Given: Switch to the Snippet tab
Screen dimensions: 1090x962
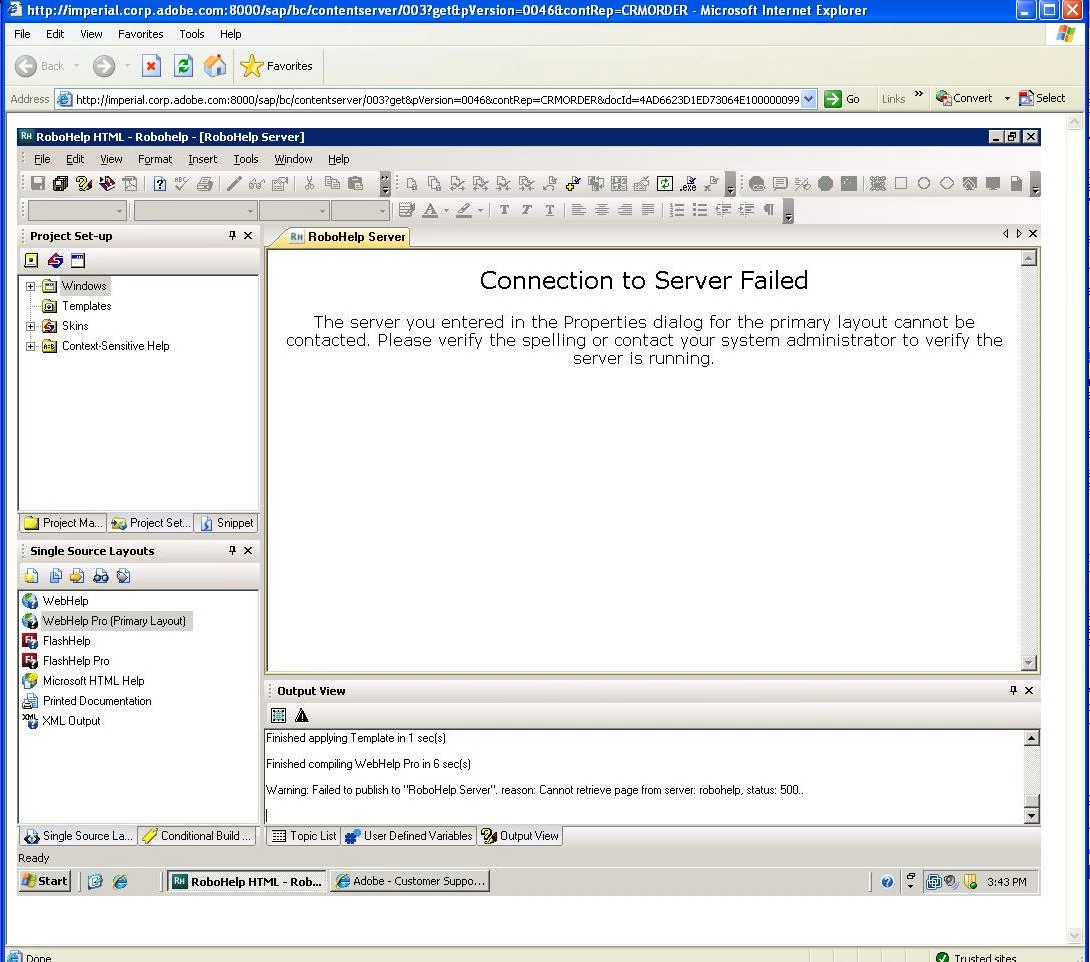Looking at the screenshot, I should point(226,523).
